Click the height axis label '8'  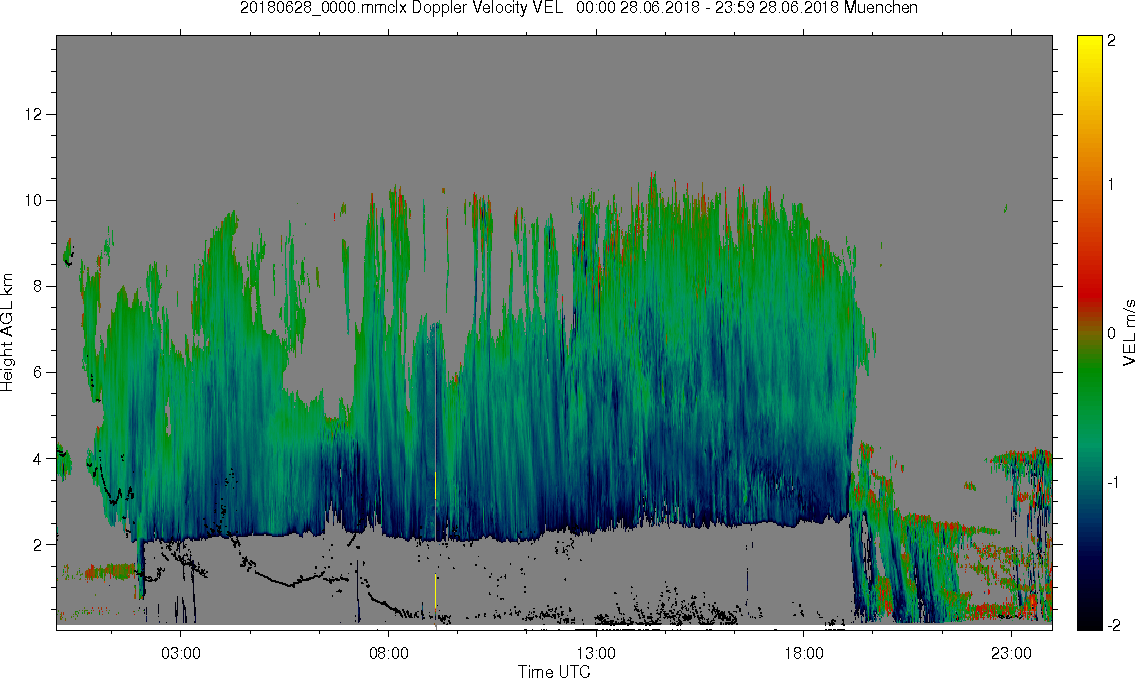[x=38, y=287]
